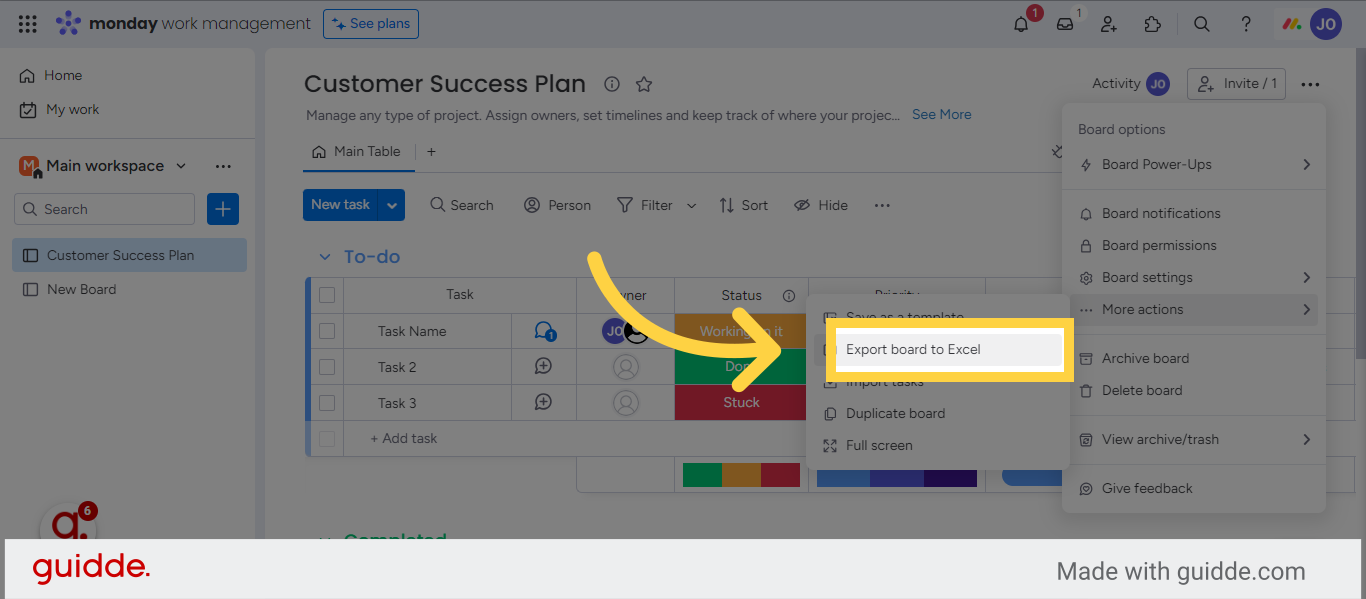Open Main workspace dropdown chevron
Viewport: 1366px width, 599px height.
pos(181,166)
